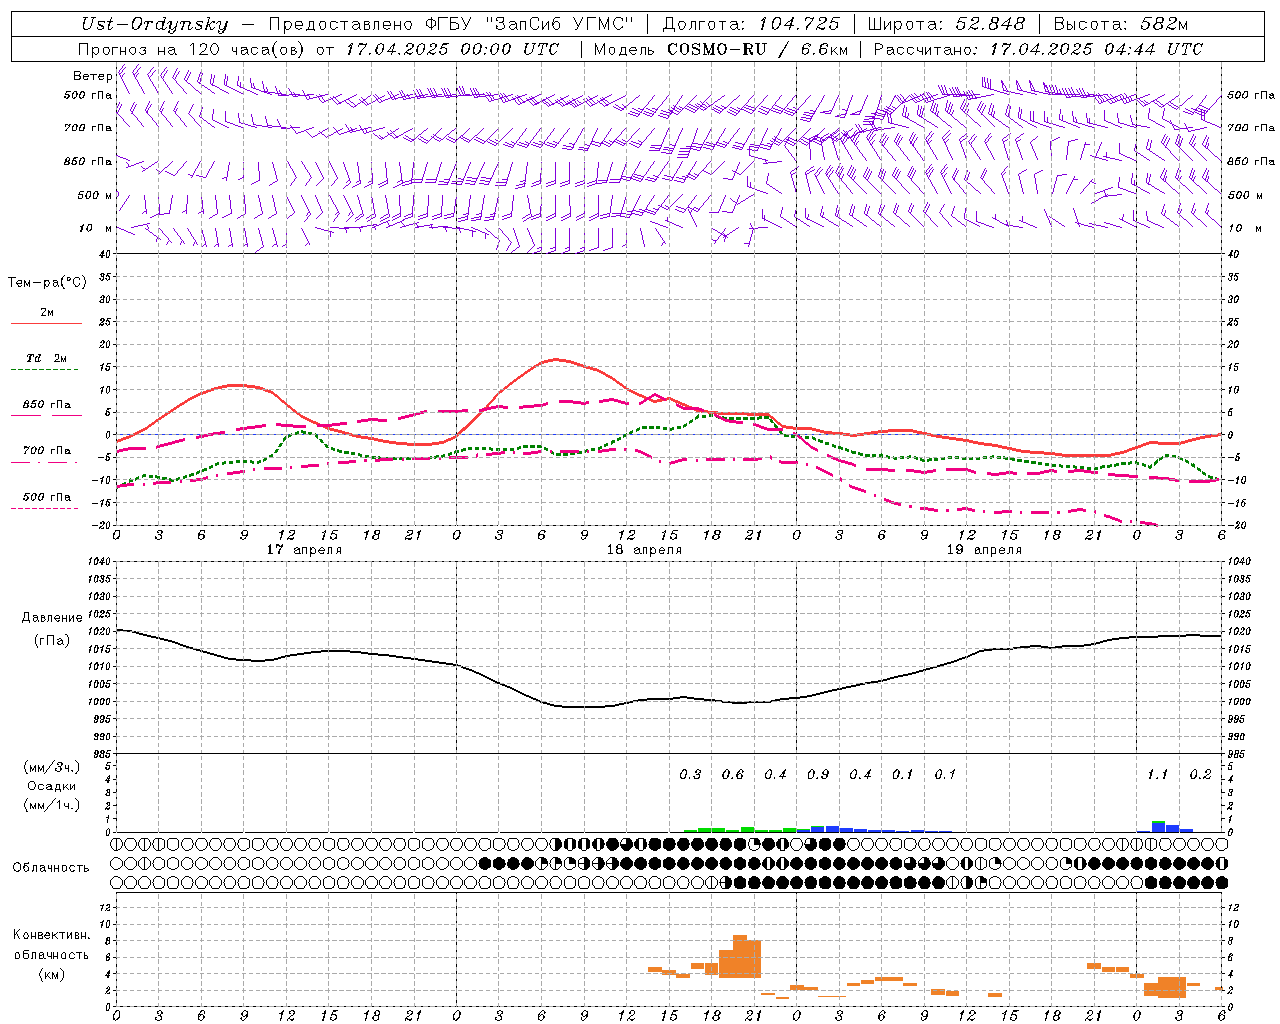Viewport: 1280px width, 1024px height.
Task: Click the "Облачность" cloud cover label
Action: 51,868
